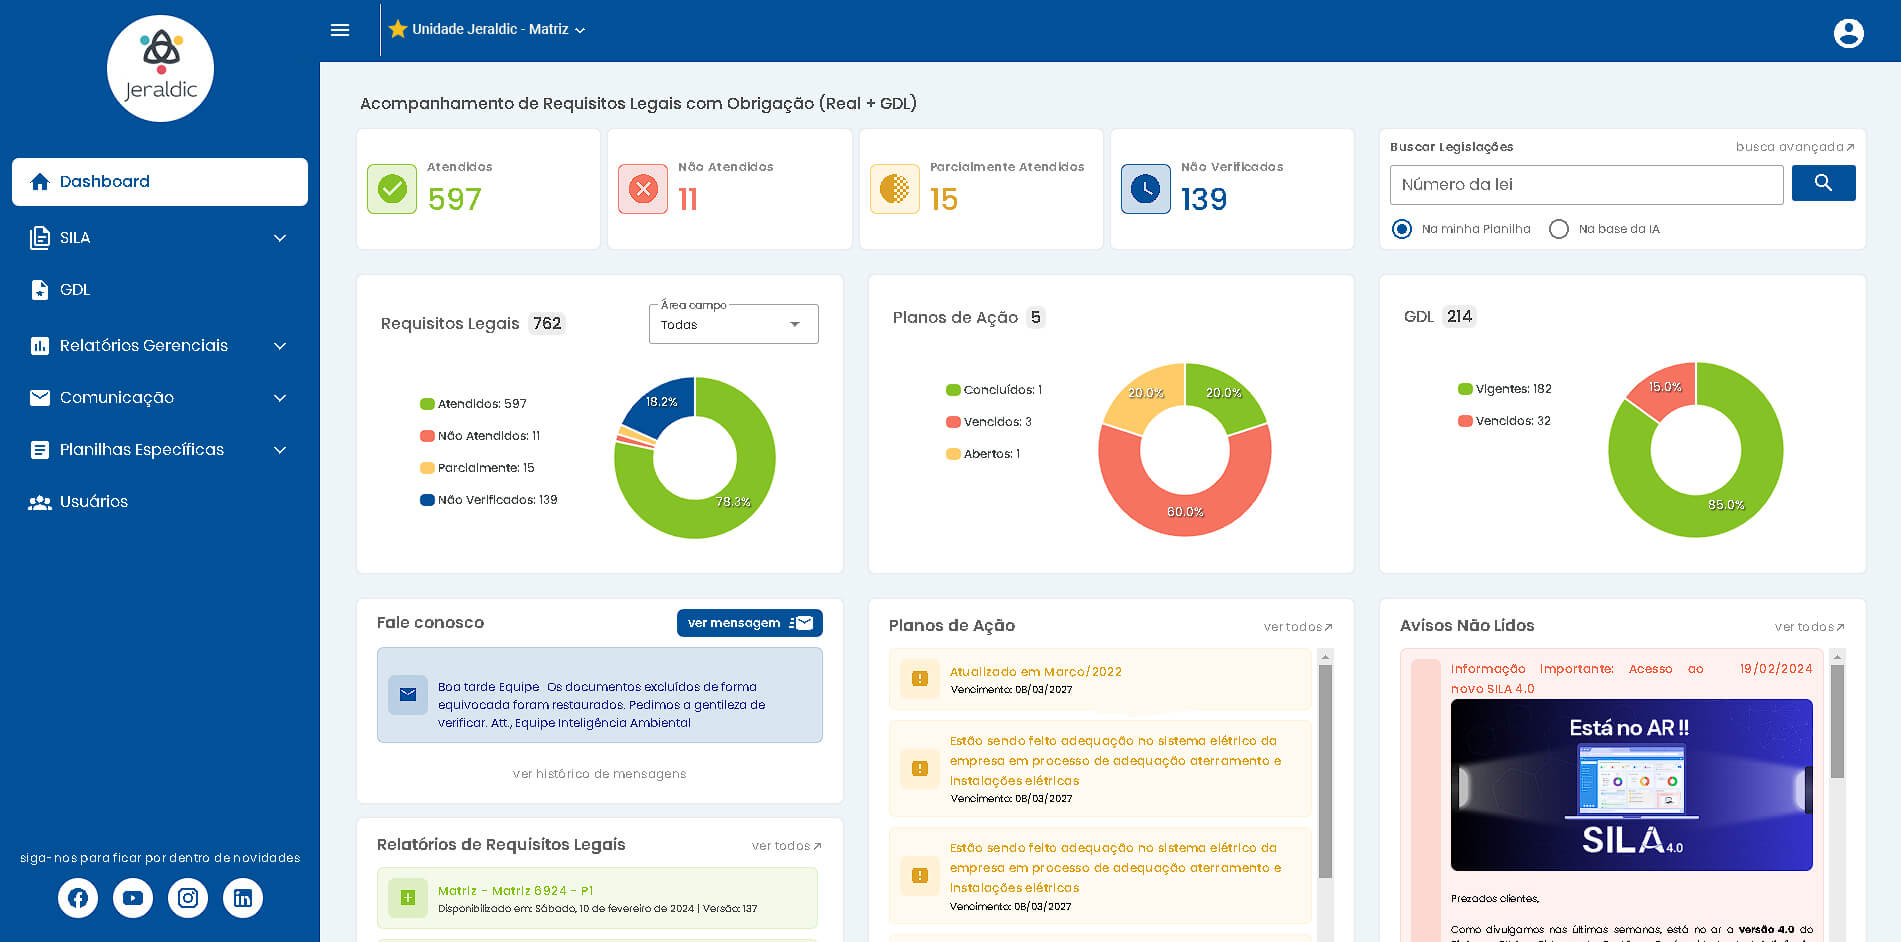The width and height of the screenshot is (1901, 942).
Task: Open the busca avançada link
Action: [x=1795, y=147]
